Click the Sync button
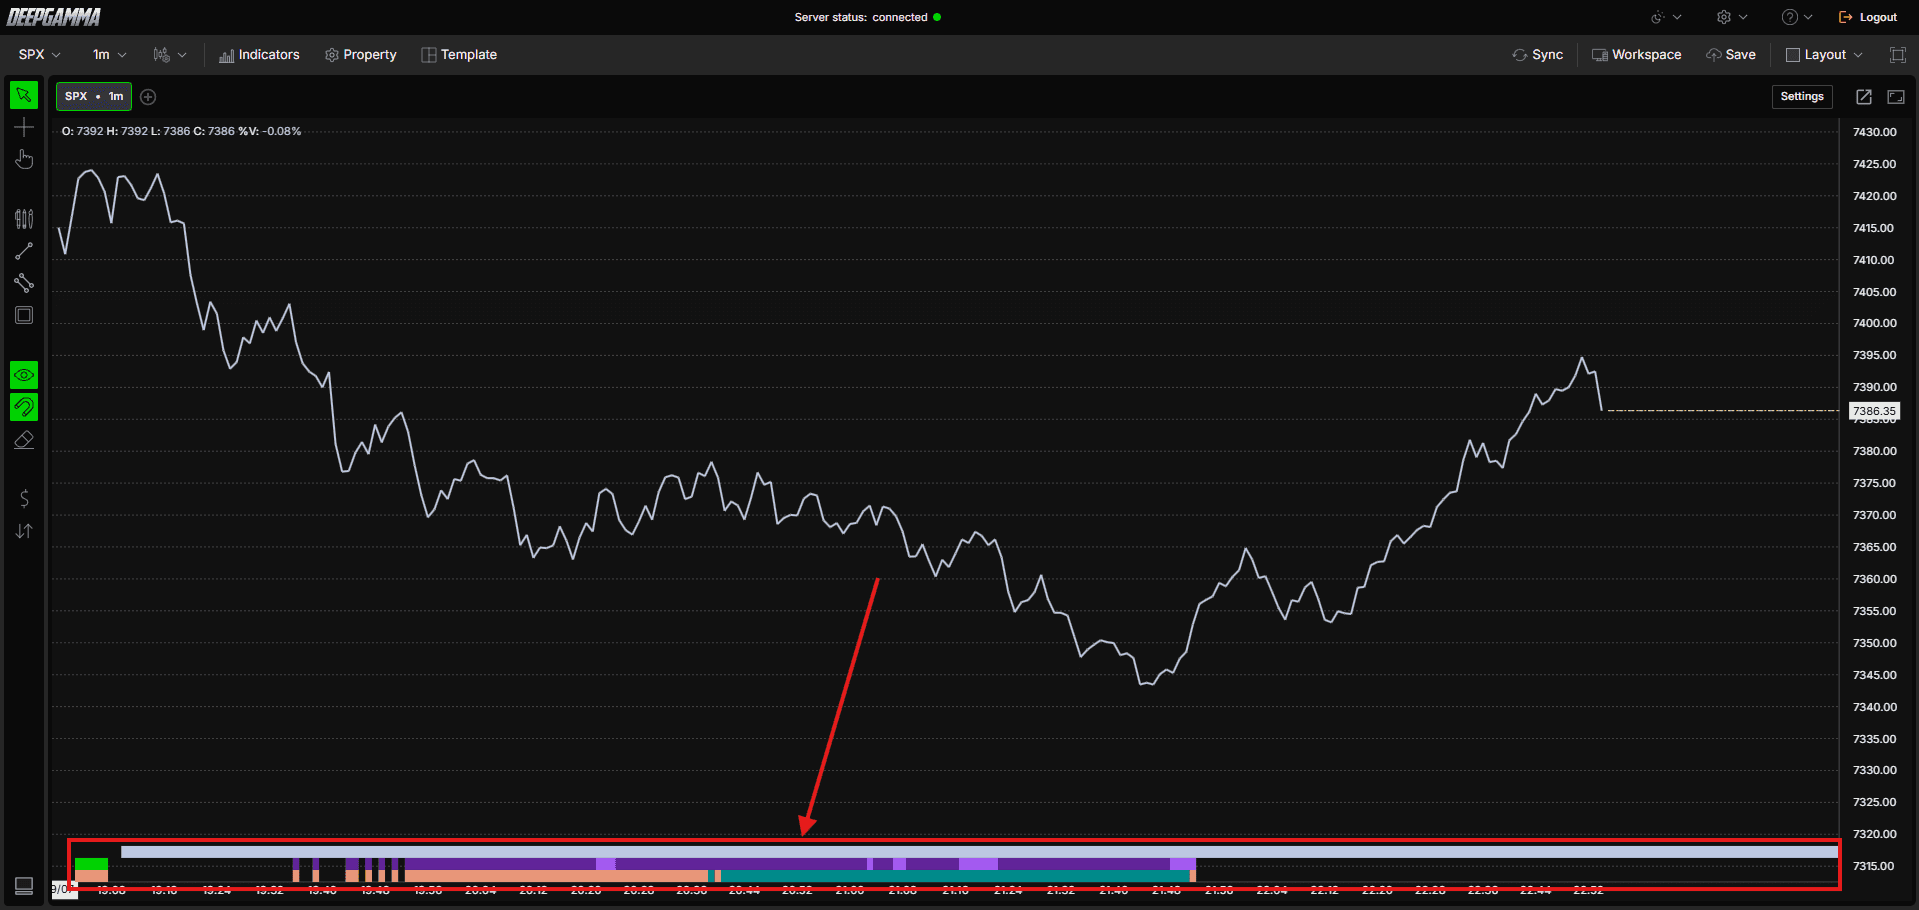 (1538, 55)
